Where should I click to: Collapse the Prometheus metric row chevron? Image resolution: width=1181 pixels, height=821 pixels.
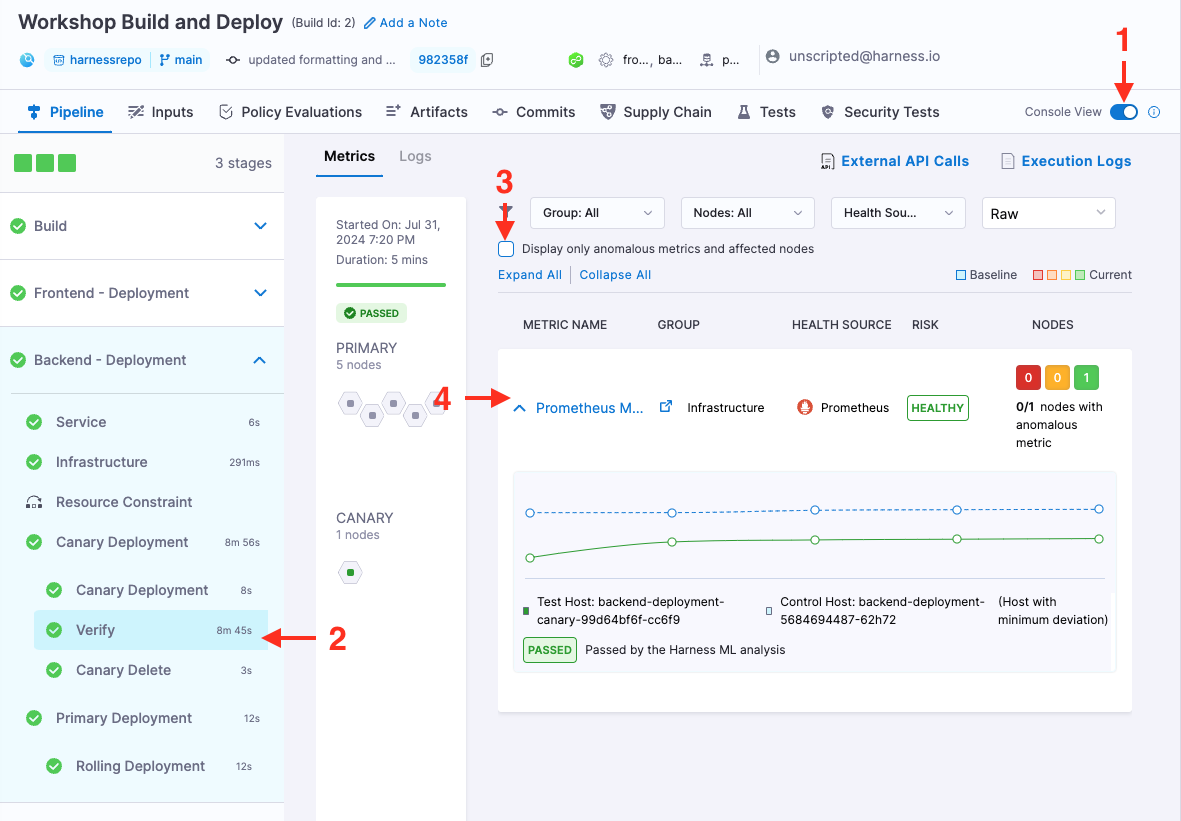[519, 408]
